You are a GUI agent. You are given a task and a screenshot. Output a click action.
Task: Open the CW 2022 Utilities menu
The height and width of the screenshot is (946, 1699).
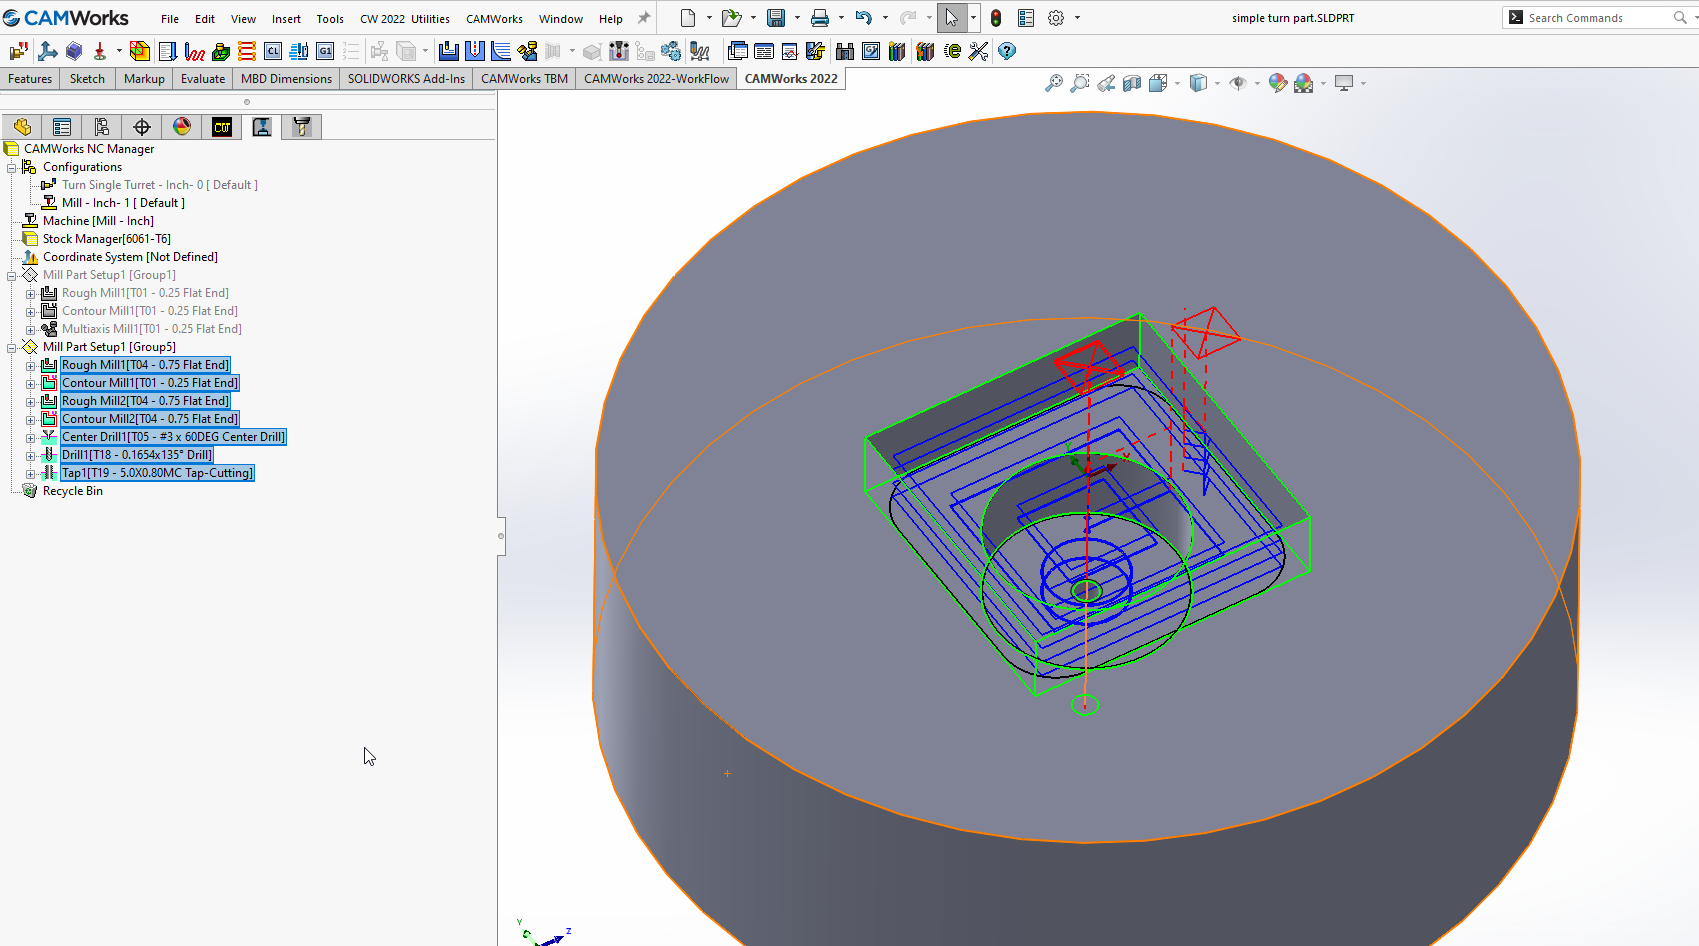[405, 19]
